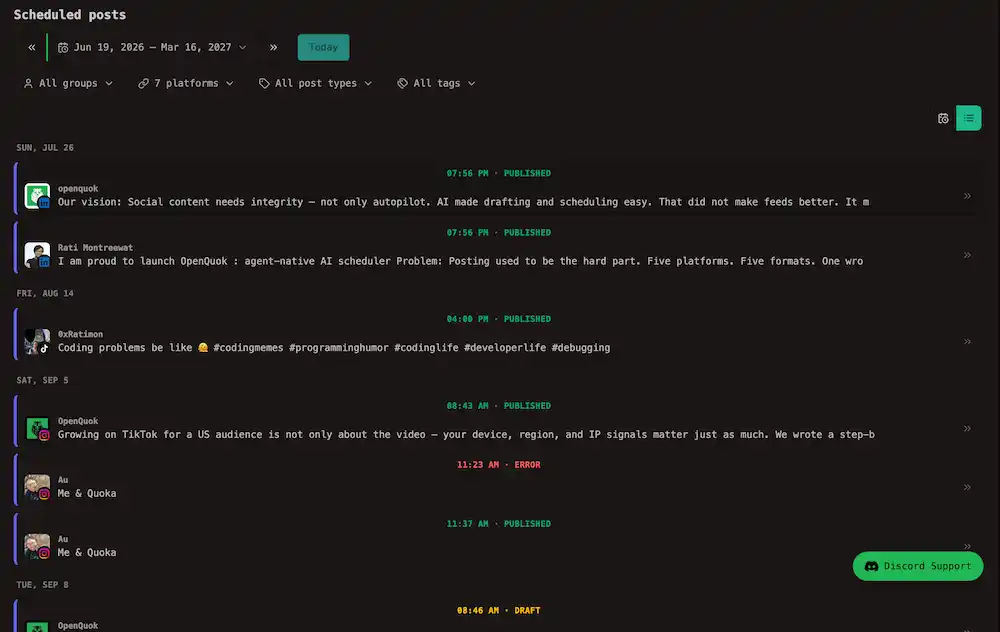Open post 'Coding problems be like'
Screen dimensions: 1000x632
click(x=334, y=348)
